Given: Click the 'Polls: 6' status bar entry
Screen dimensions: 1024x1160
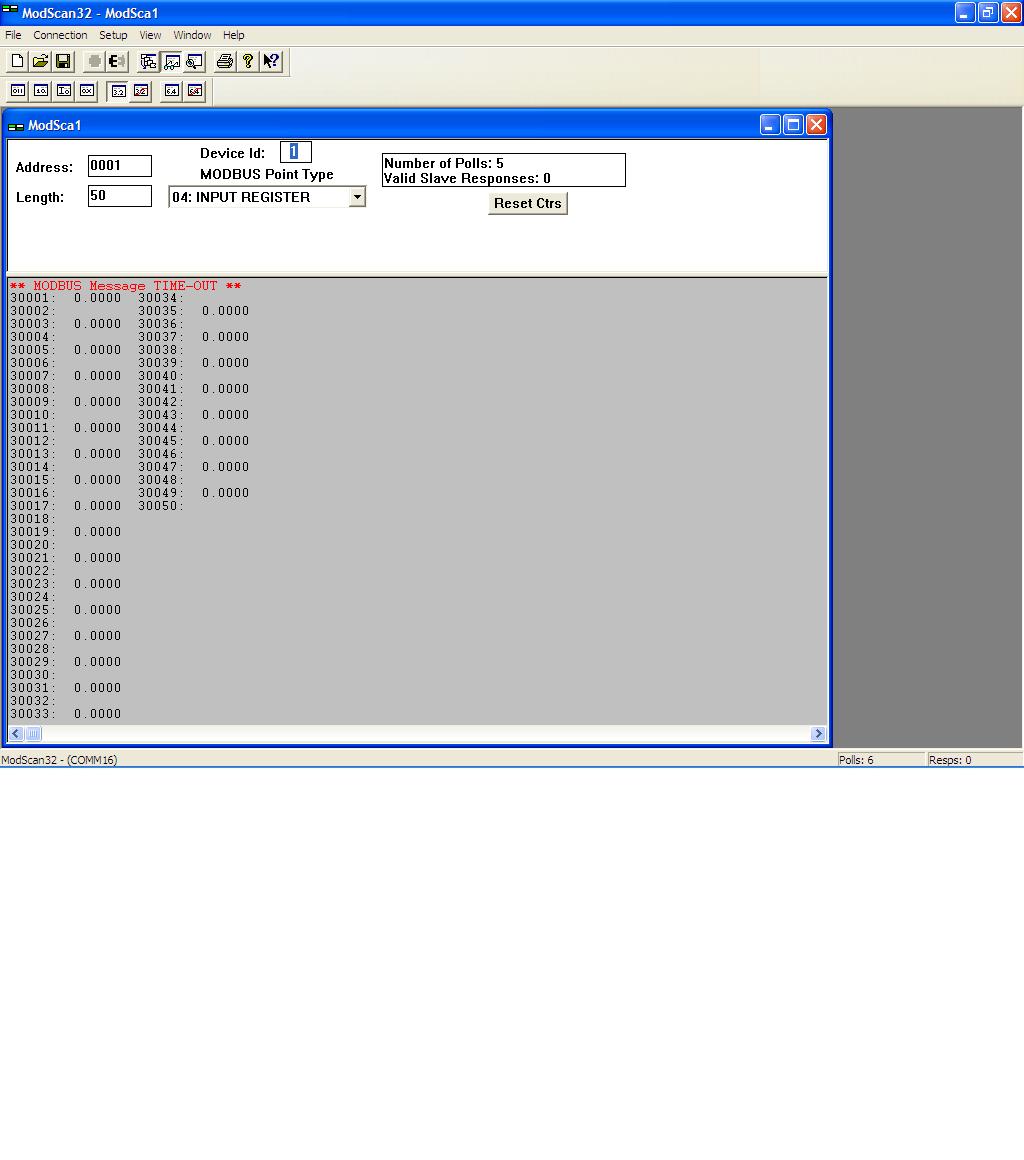Looking at the screenshot, I should tap(856, 760).
